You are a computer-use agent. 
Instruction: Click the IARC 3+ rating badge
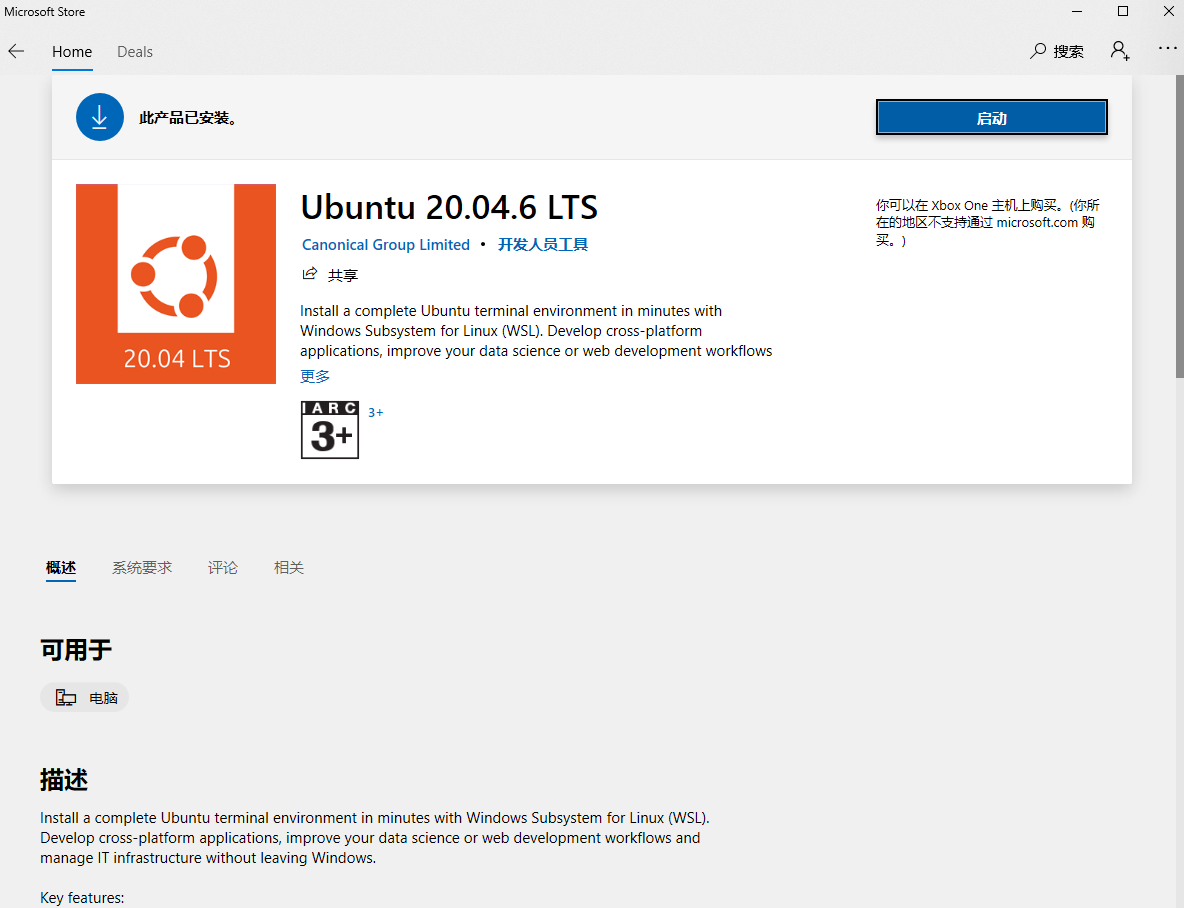[330, 430]
